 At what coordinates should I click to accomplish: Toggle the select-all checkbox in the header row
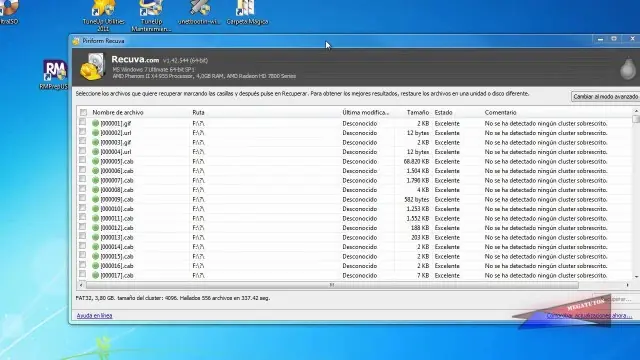pos(83,112)
